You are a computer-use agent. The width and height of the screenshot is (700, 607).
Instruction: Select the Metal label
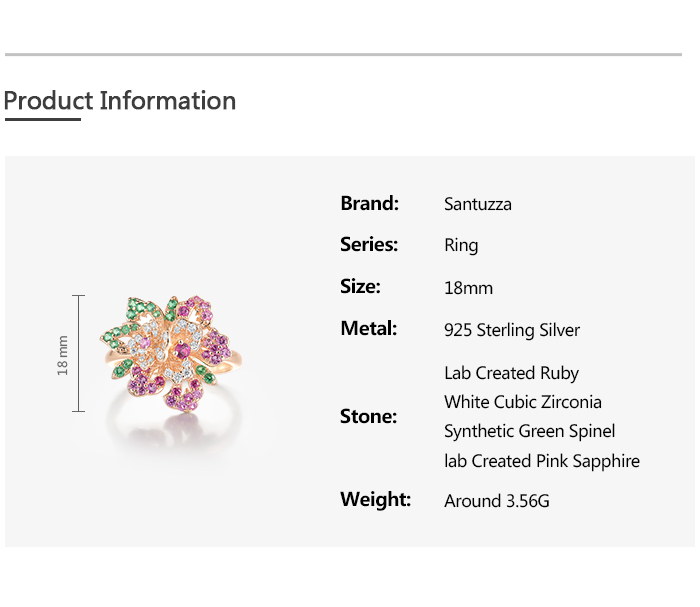click(368, 329)
